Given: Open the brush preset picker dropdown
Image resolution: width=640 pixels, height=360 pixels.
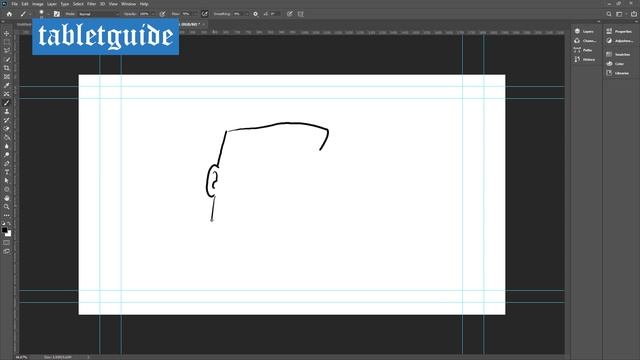Looking at the screenshot, I should pyautogui.click(x=48, y=14).
